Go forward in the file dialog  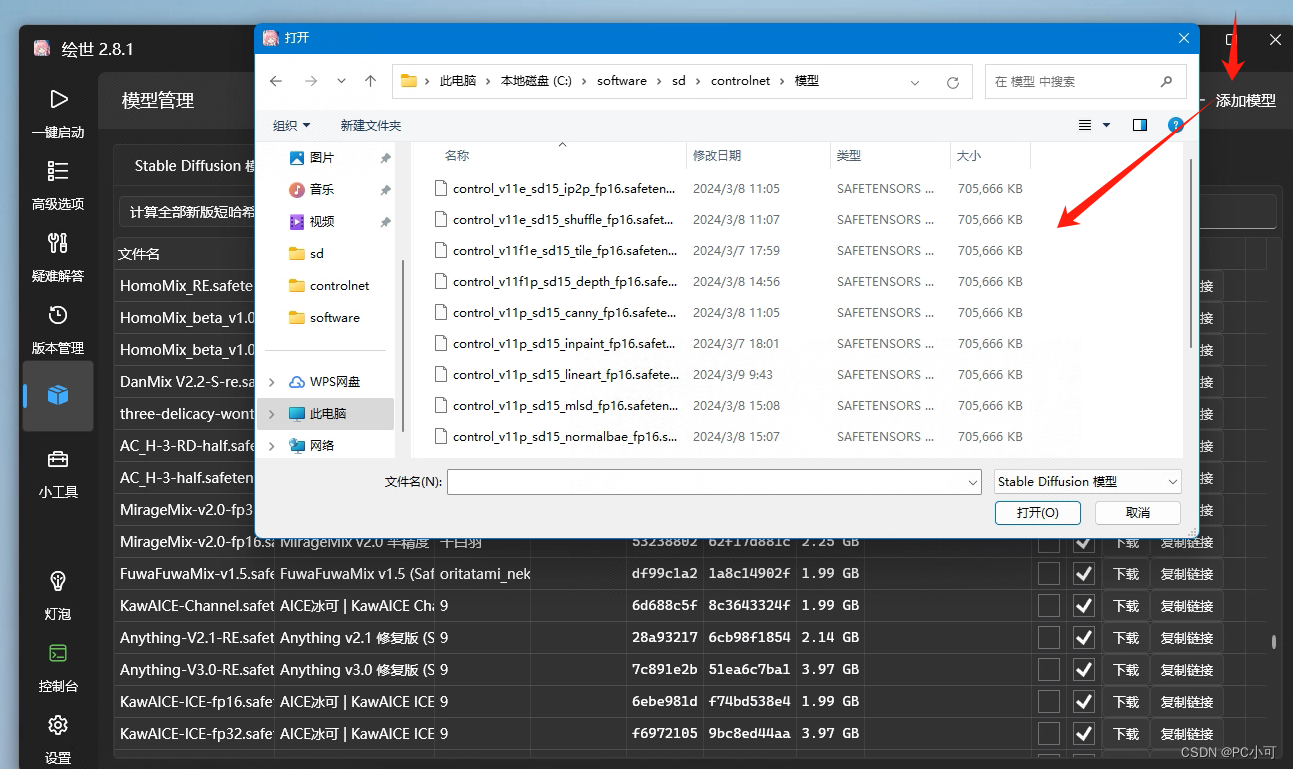311,82
